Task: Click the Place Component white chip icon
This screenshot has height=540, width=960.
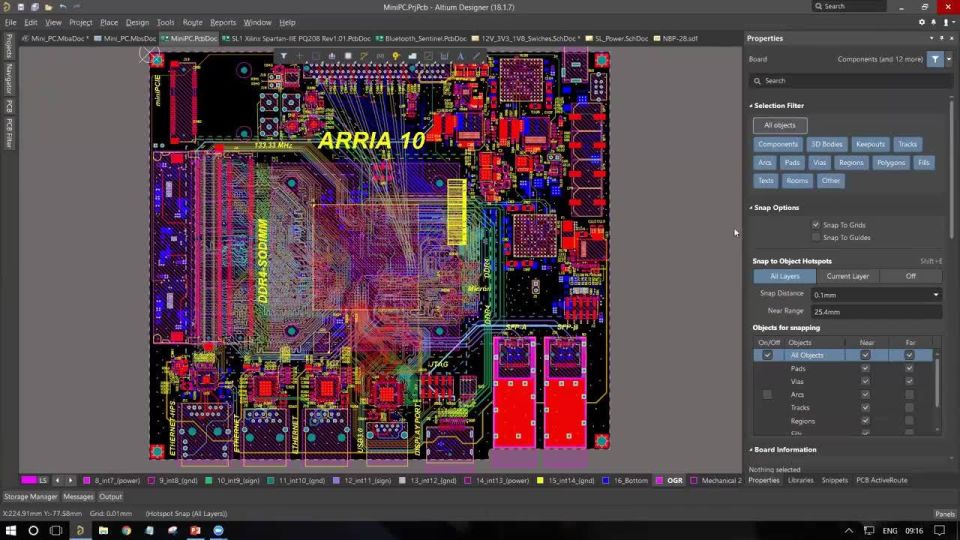Action: pos(348,56)
